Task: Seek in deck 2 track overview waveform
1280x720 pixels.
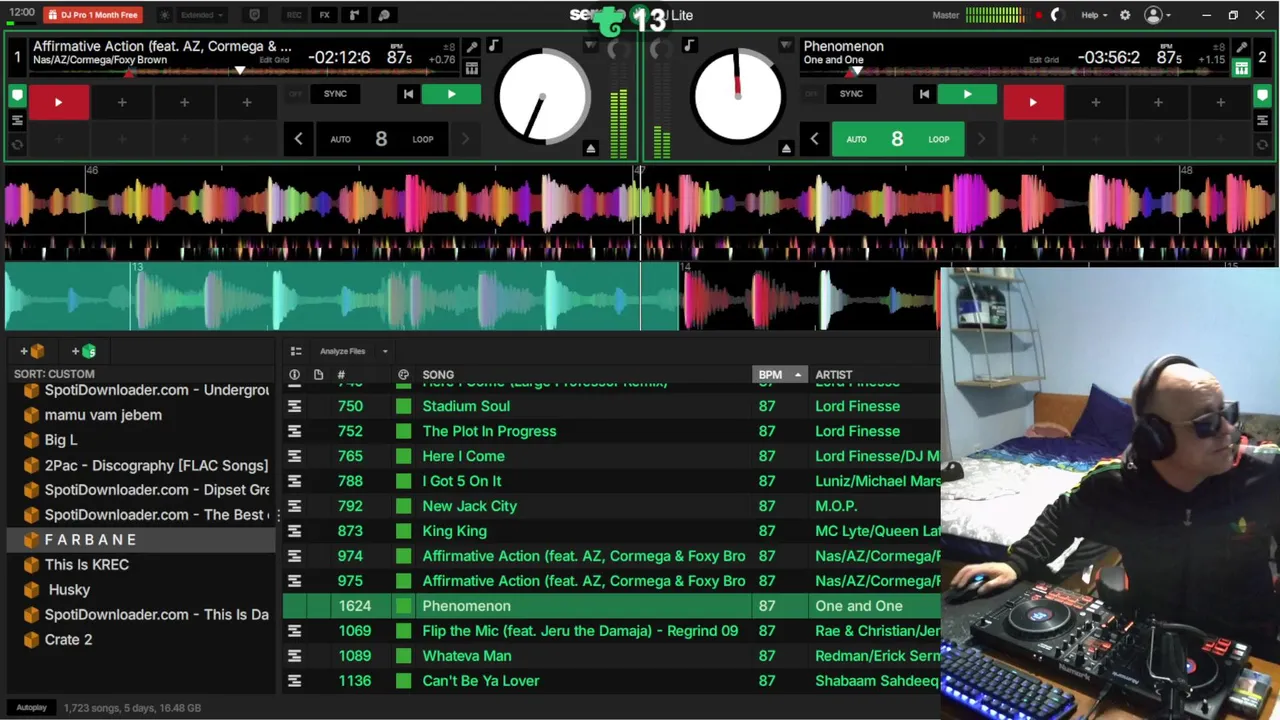Action: pyautogui.click(x=1015, y=72)
